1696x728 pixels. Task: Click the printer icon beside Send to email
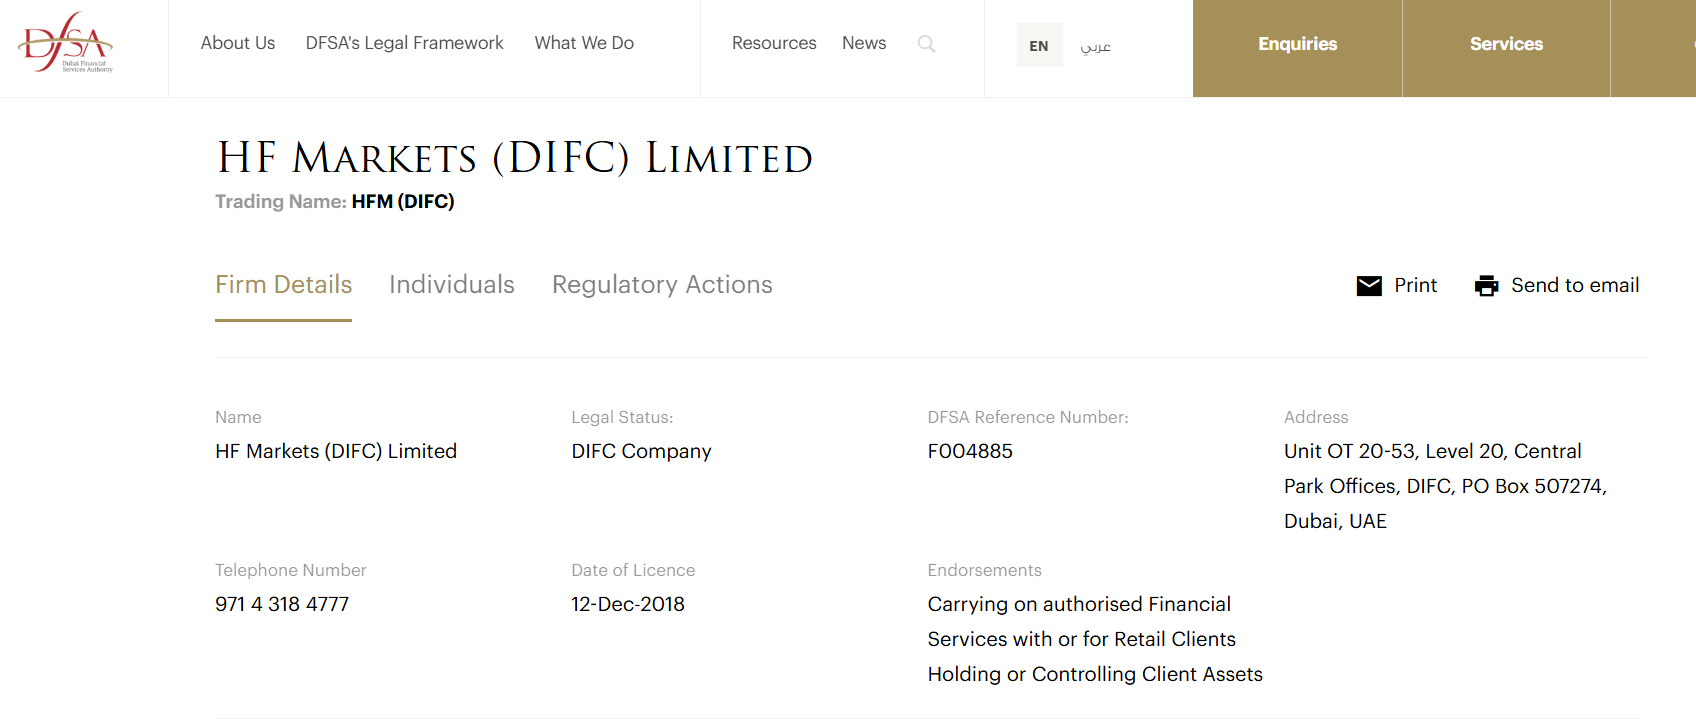point(1487,286)
